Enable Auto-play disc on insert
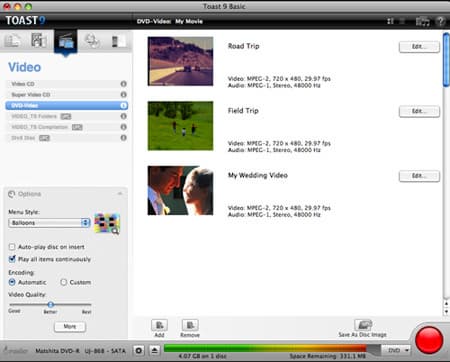Screen dimensions: 450x362 (x=12, y=247)
